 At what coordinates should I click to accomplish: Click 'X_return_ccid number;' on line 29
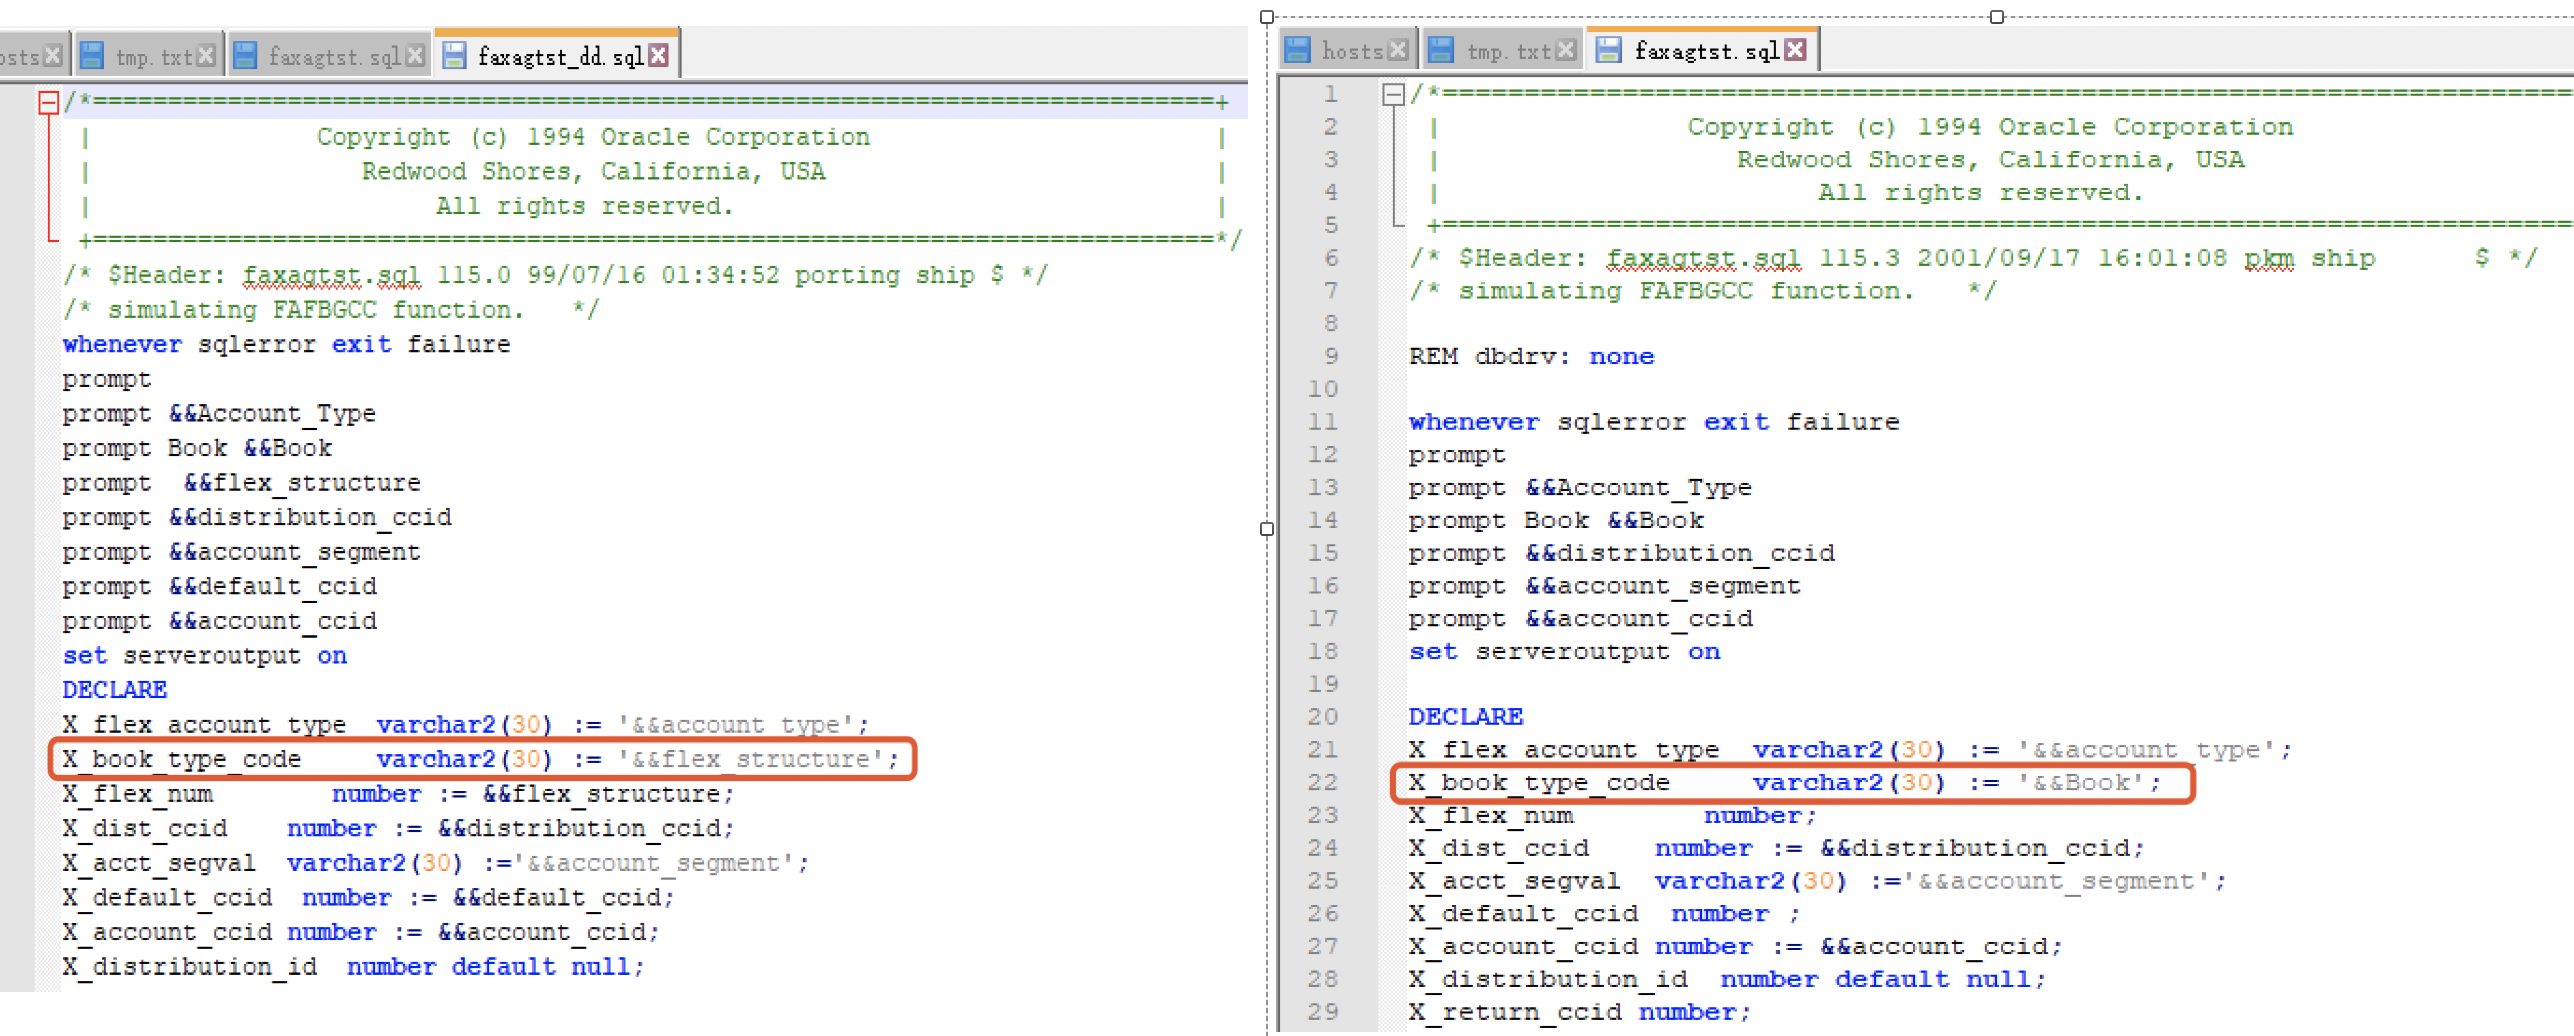pos(1580,1012)
